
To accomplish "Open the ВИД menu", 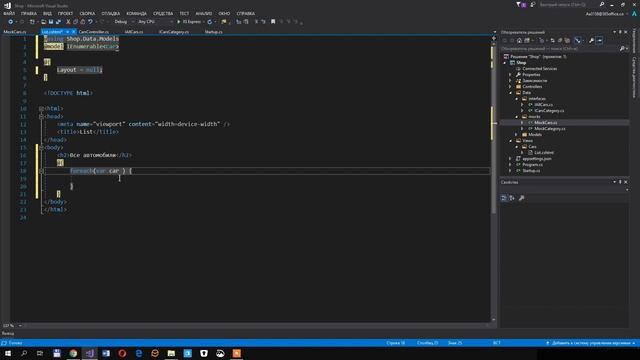I will coord(47,13).
